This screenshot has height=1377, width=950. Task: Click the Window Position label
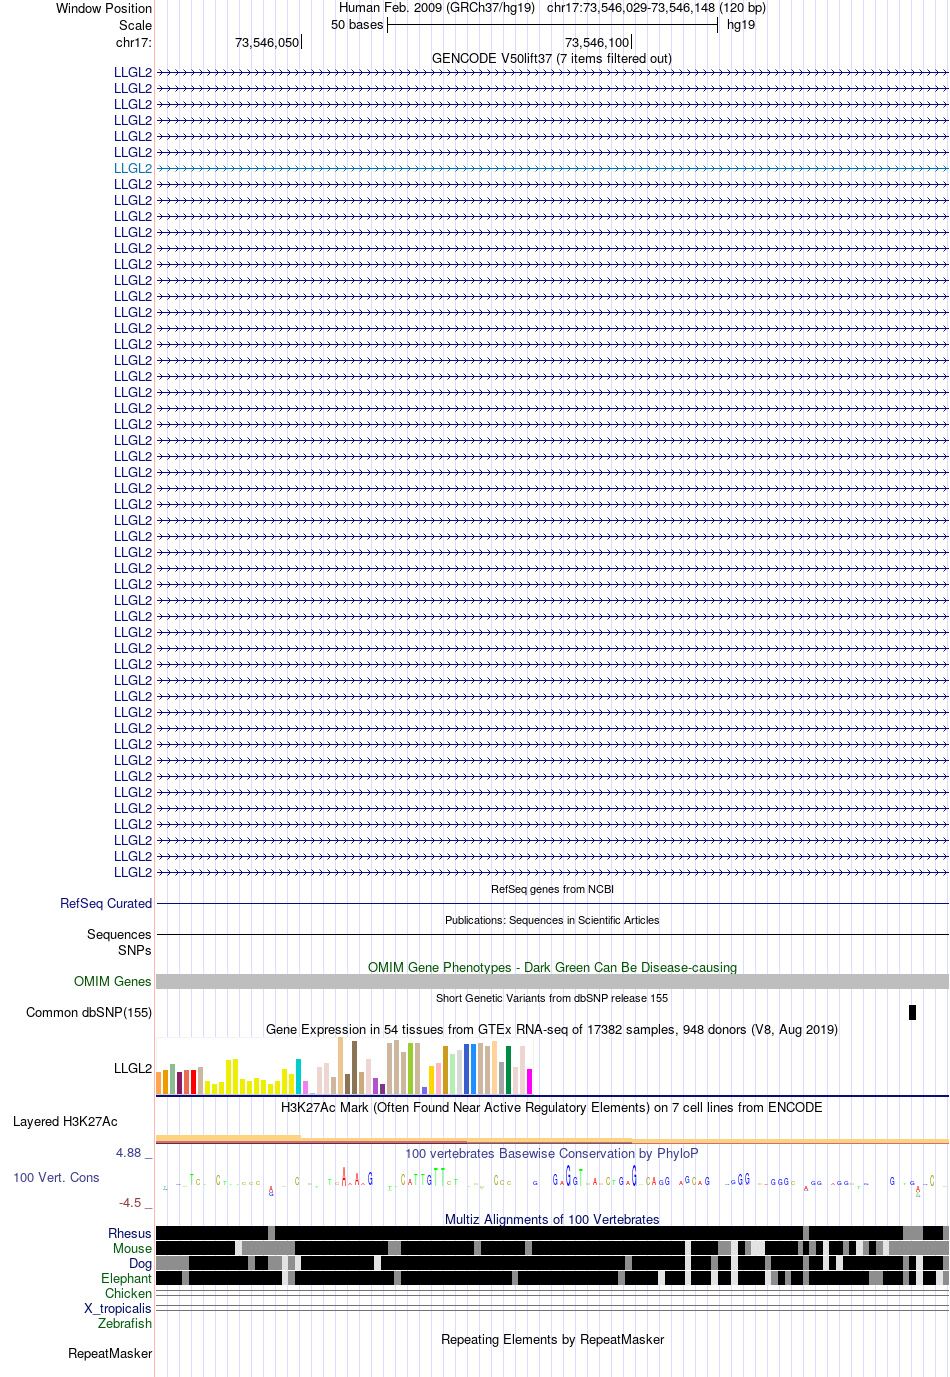click(x=104, y=8)
